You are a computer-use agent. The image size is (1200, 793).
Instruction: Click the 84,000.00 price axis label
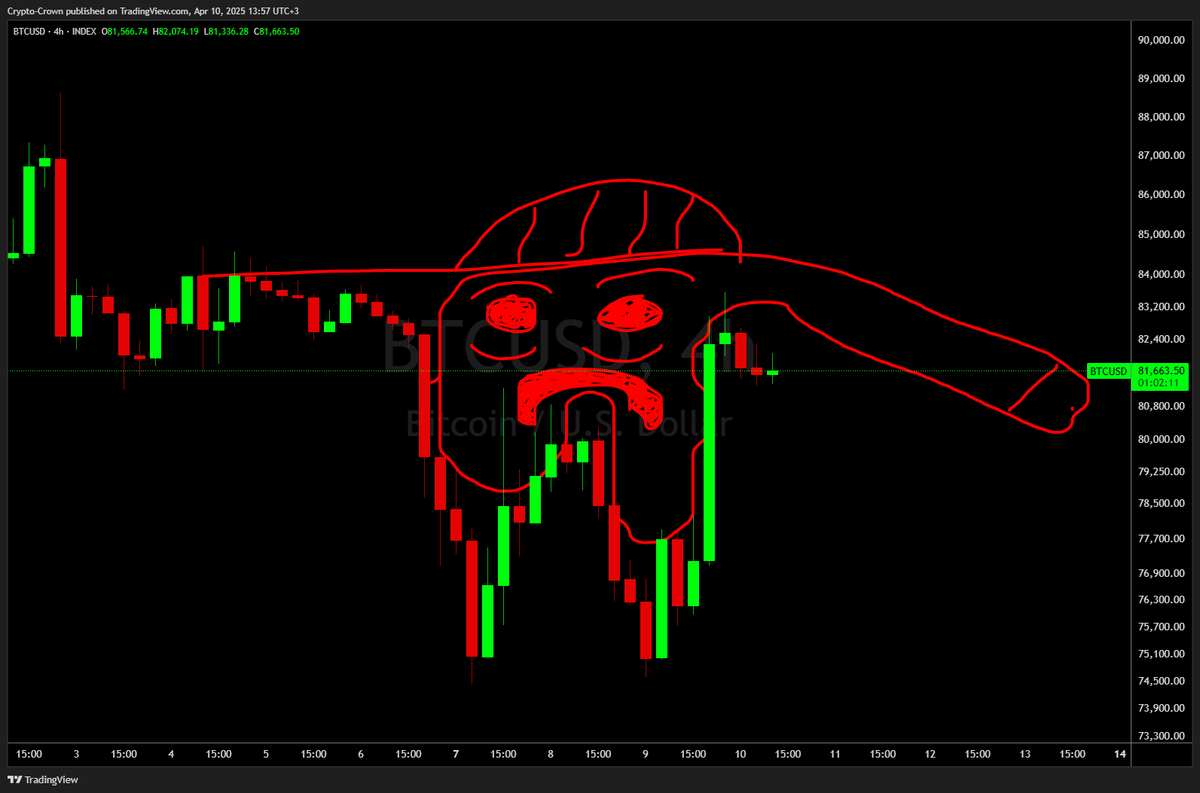(1161, 275)
